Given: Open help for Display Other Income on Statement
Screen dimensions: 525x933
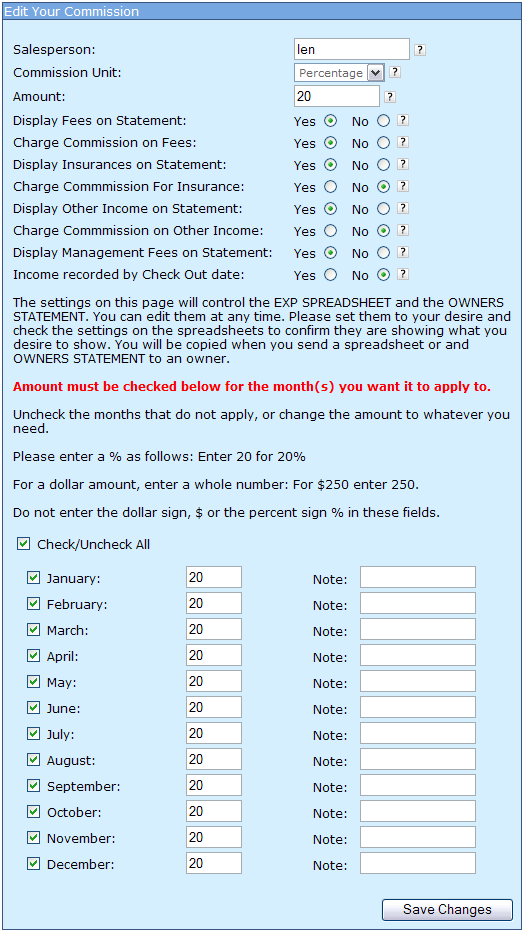Looking at the screenshot, I should (403, 208).
